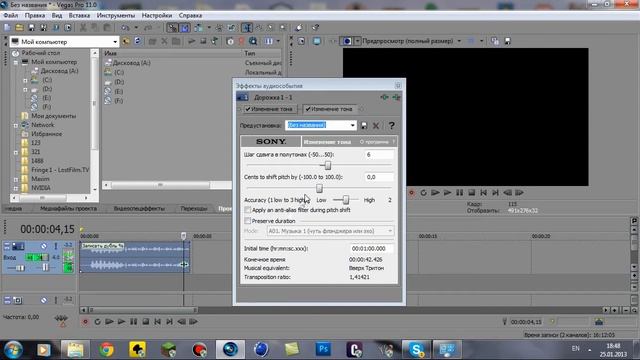Select the Fringe 1 - LostFilm.TV folder
Screen dimensions: 640x360
pyautogui.click(x=60, y=170)
